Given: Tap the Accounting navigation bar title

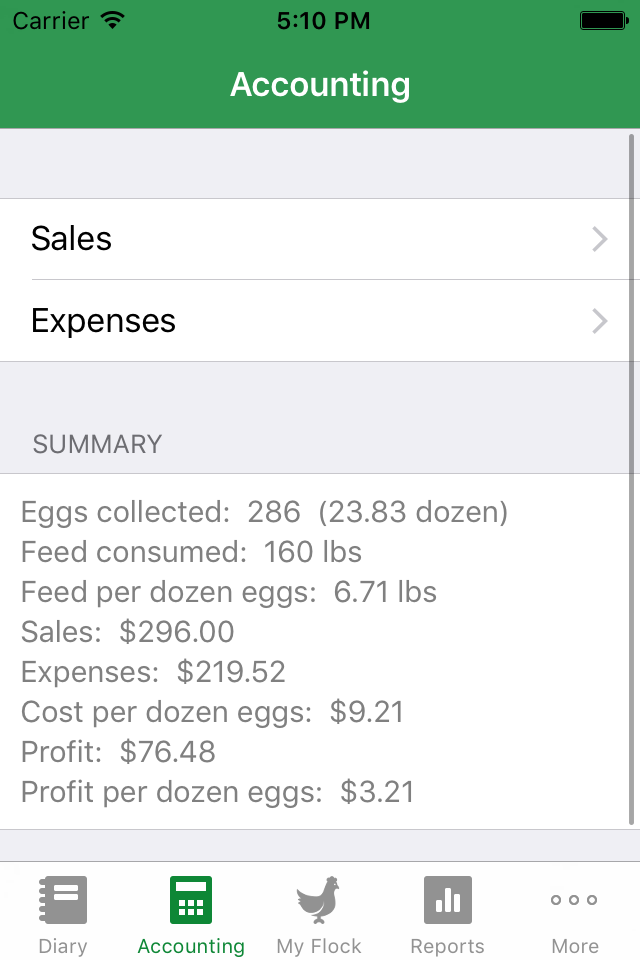Looking at the screenshot, I should (x=320, y=85).
